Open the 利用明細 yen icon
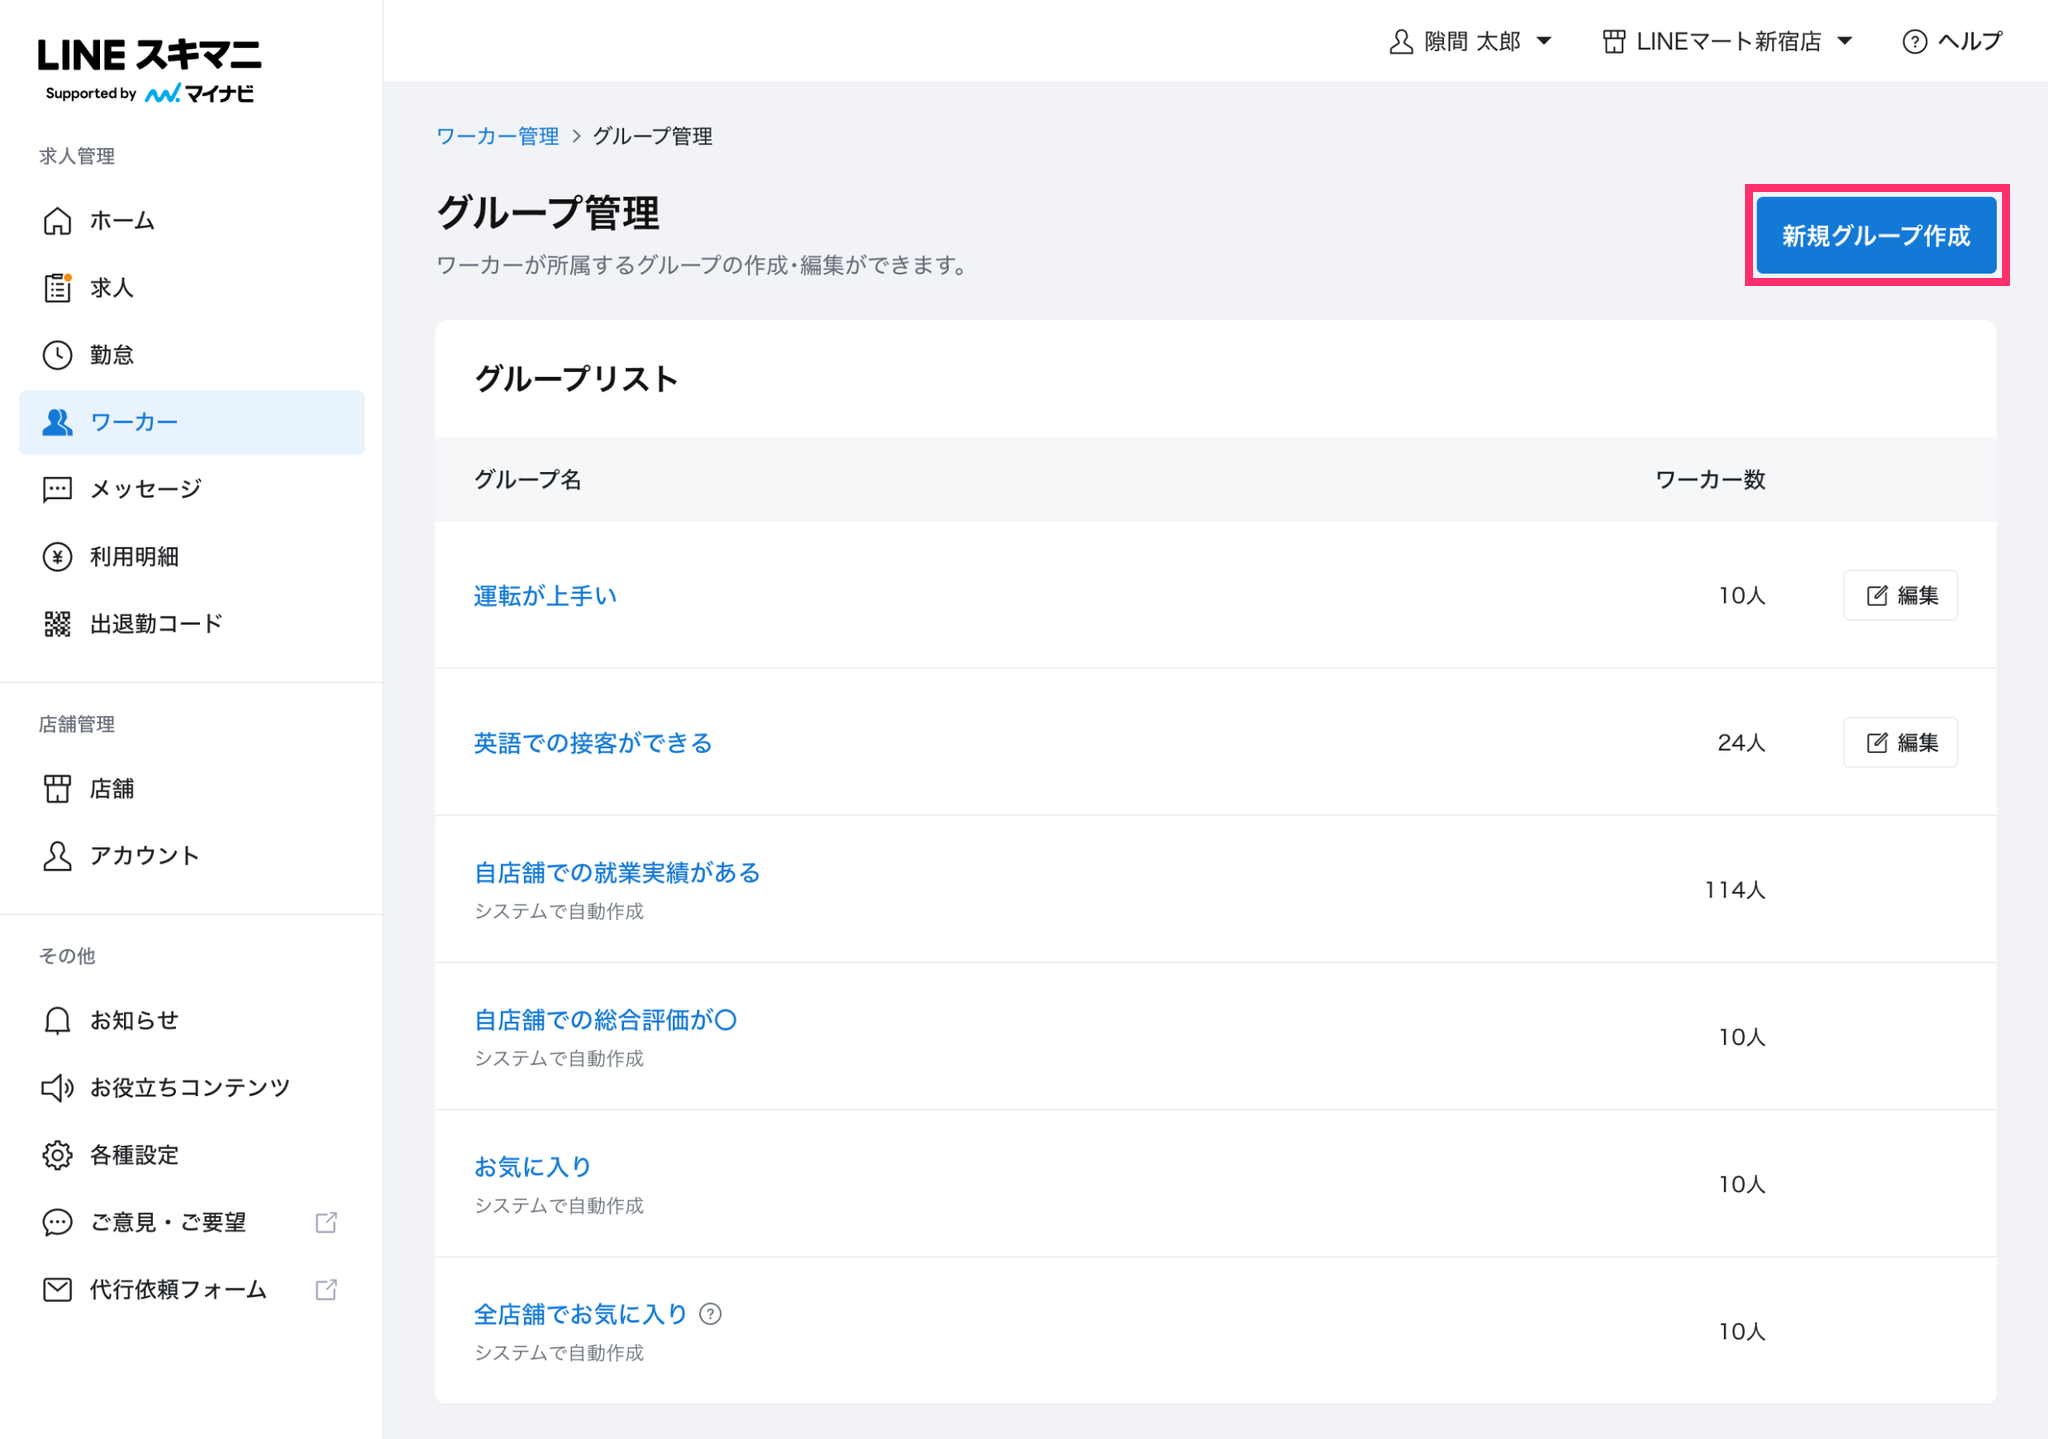2048x1439 pixels. pyautogui.click(x=57, y=557)
